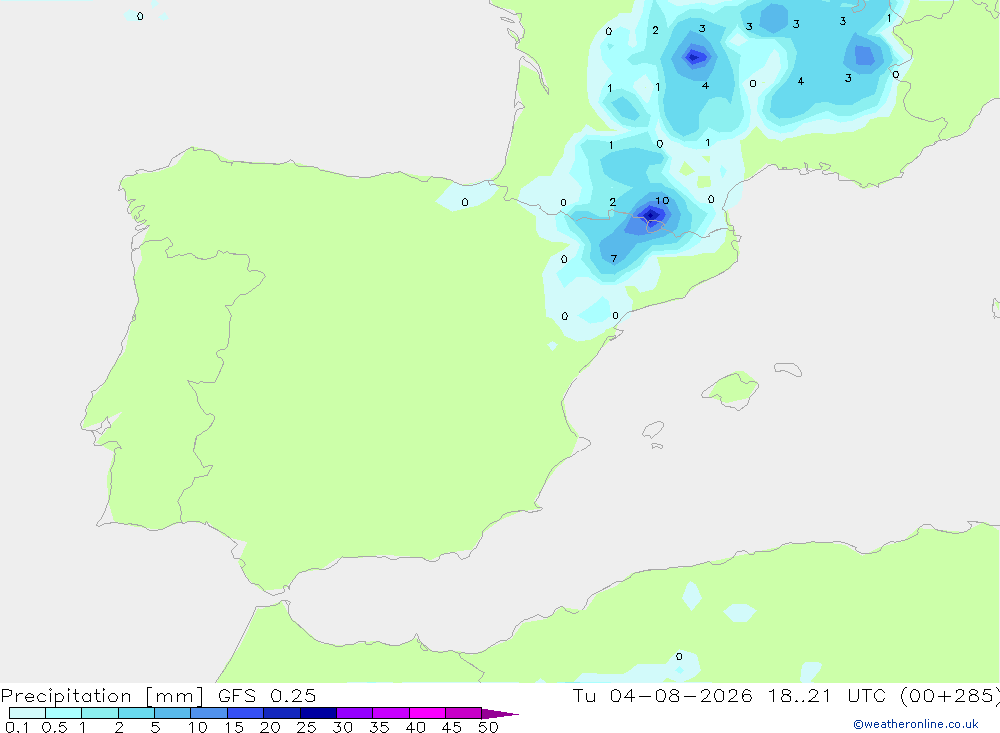
Task: Click the 'GFS 0.25' model label
Action: point(267,695)
